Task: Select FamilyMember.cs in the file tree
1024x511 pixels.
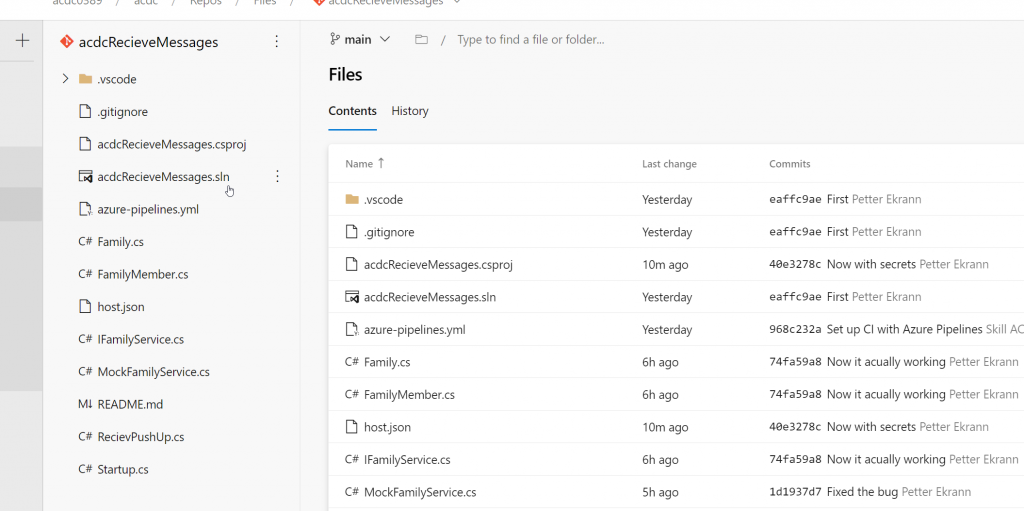Action: (x=142, y=274)
